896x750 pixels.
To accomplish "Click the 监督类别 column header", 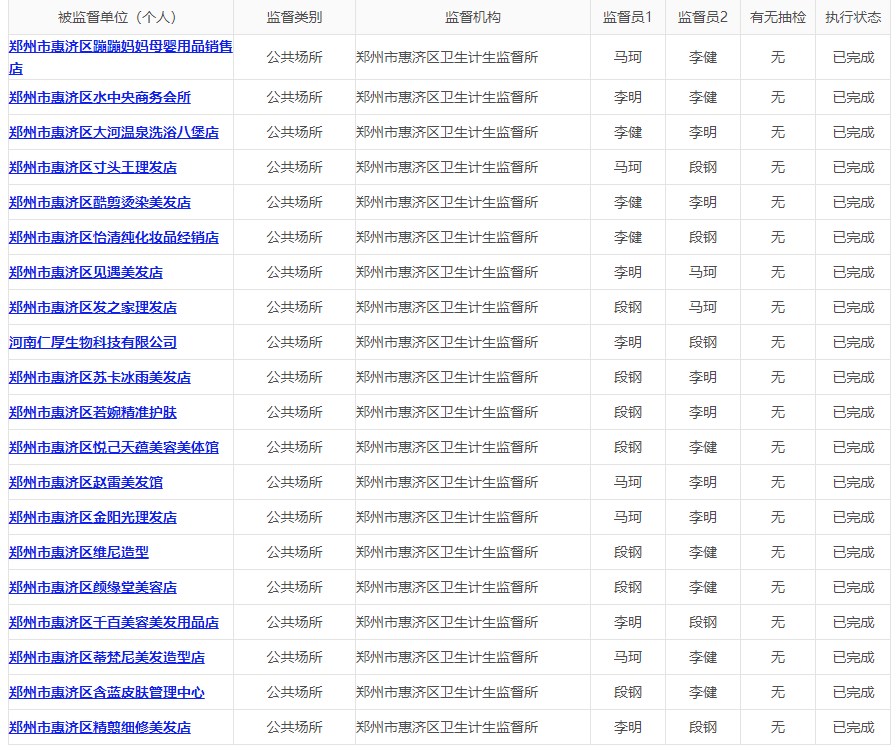I will [294, 17].
